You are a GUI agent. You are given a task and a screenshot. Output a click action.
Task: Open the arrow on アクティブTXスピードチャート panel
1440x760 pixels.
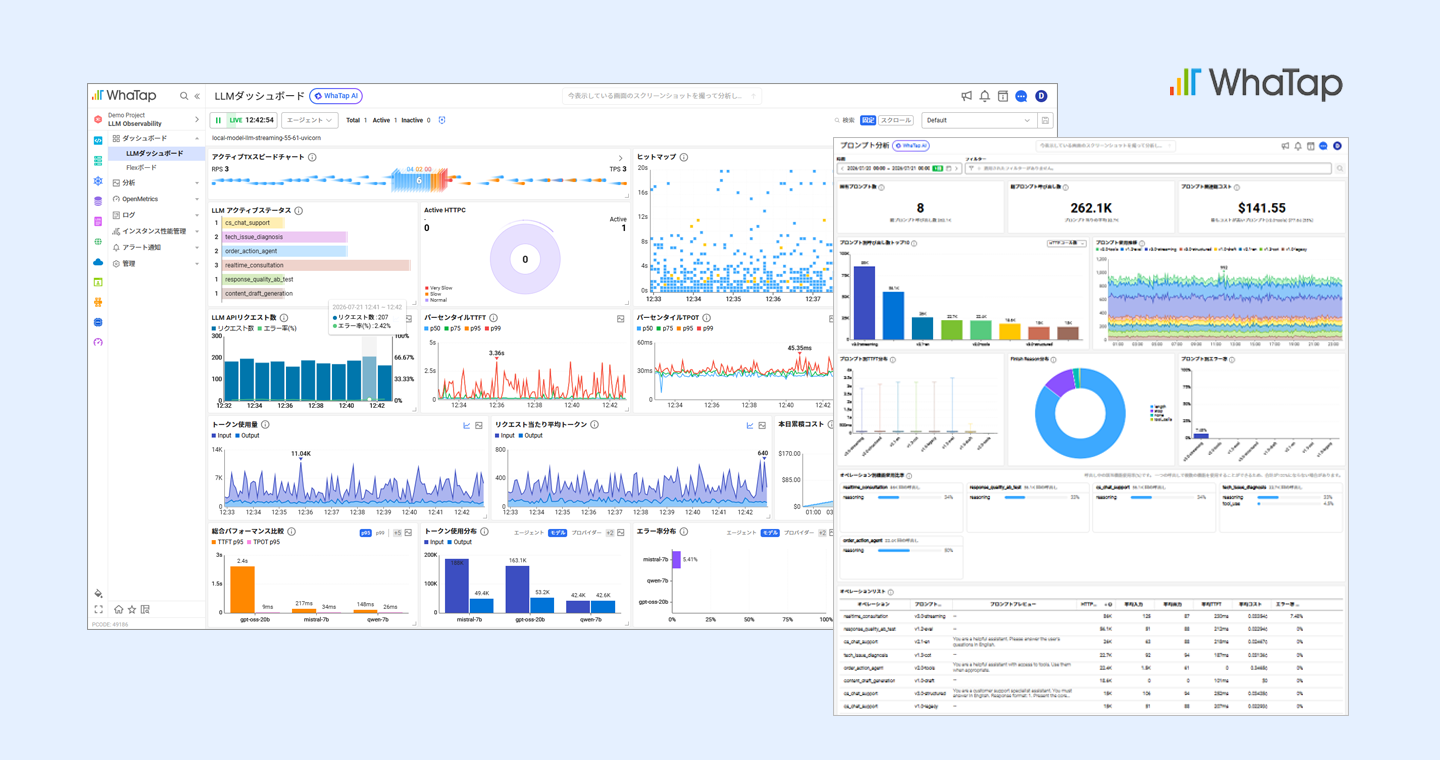620,158
